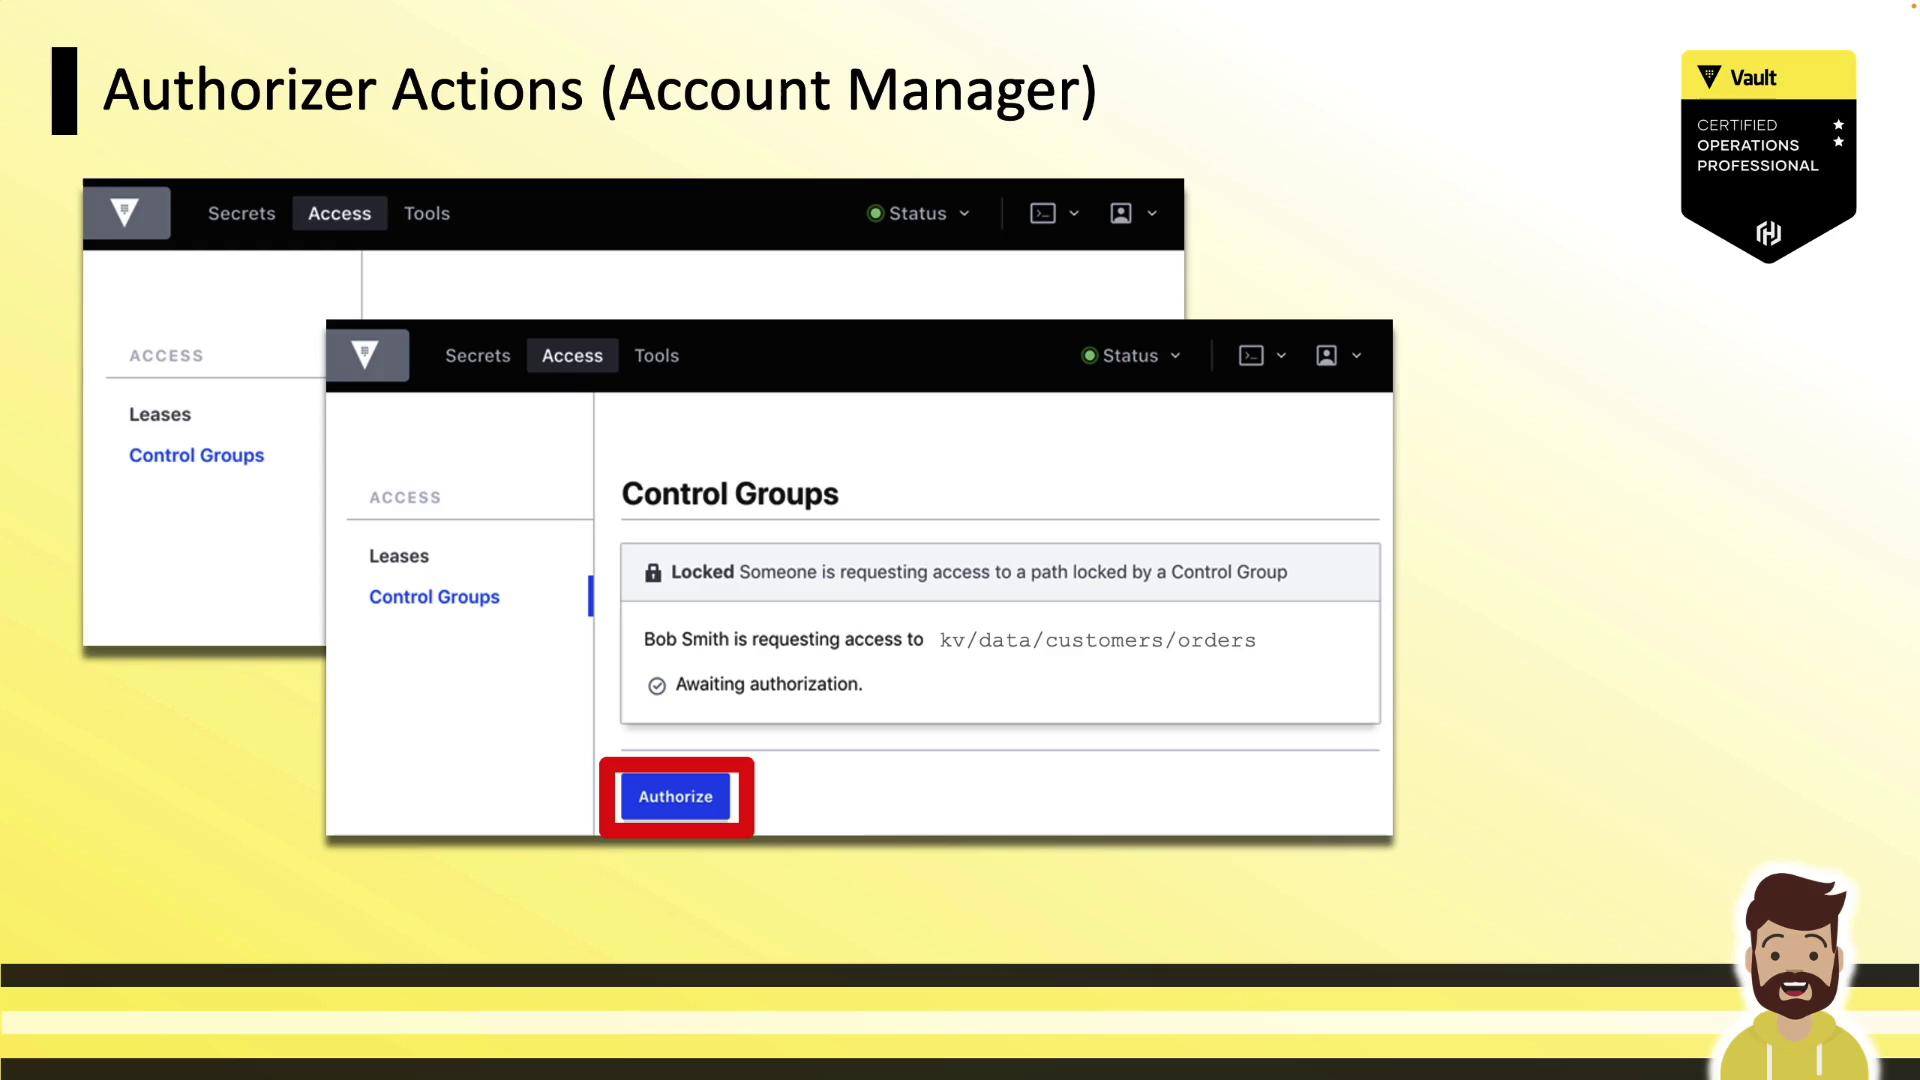Screen dimensions: 1920x1080
Task: Click the green status indicator in the front window
Action: click(1089, 356)
